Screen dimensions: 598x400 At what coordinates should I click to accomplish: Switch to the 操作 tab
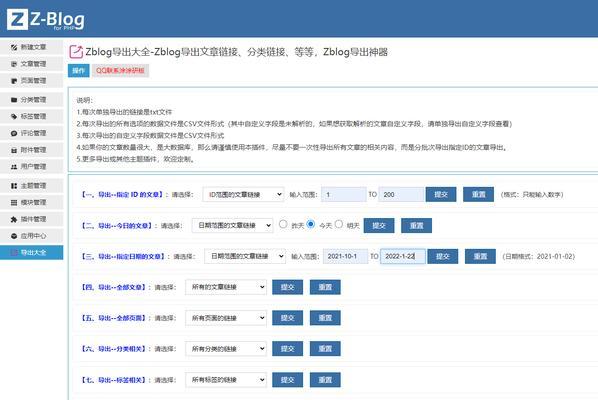tap(79, 71)
